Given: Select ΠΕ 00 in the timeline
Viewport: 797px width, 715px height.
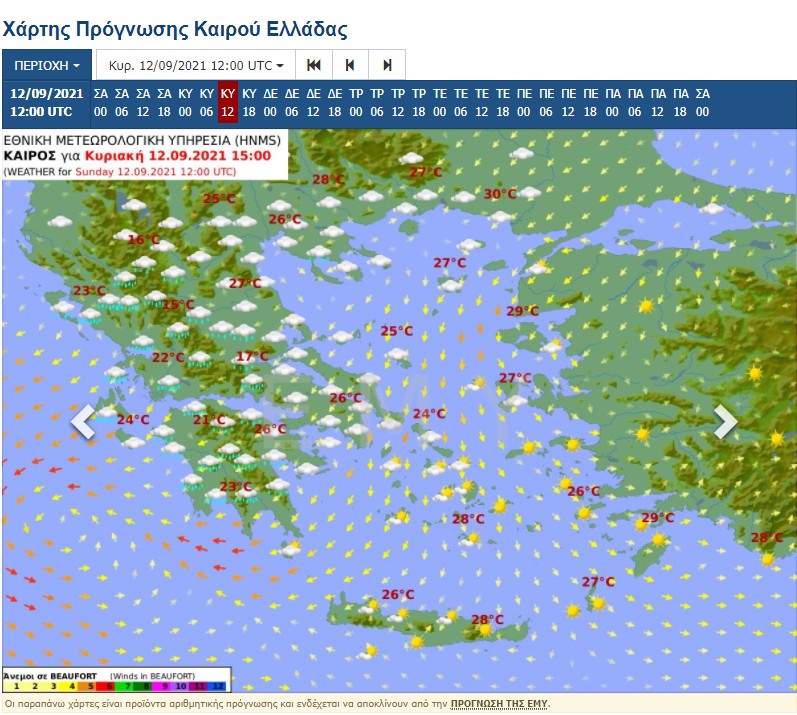Looking at the screenshot, I should [524, 102].
